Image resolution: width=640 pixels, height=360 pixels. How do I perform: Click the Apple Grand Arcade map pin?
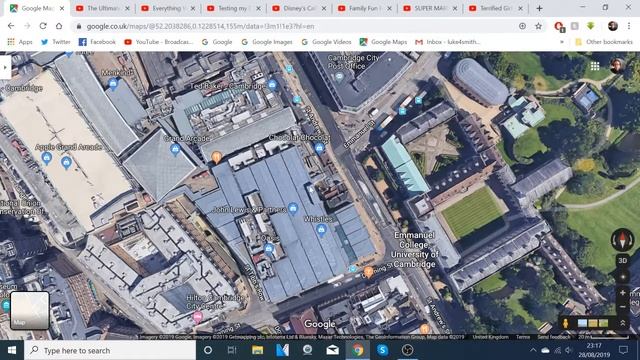[66, 162]
